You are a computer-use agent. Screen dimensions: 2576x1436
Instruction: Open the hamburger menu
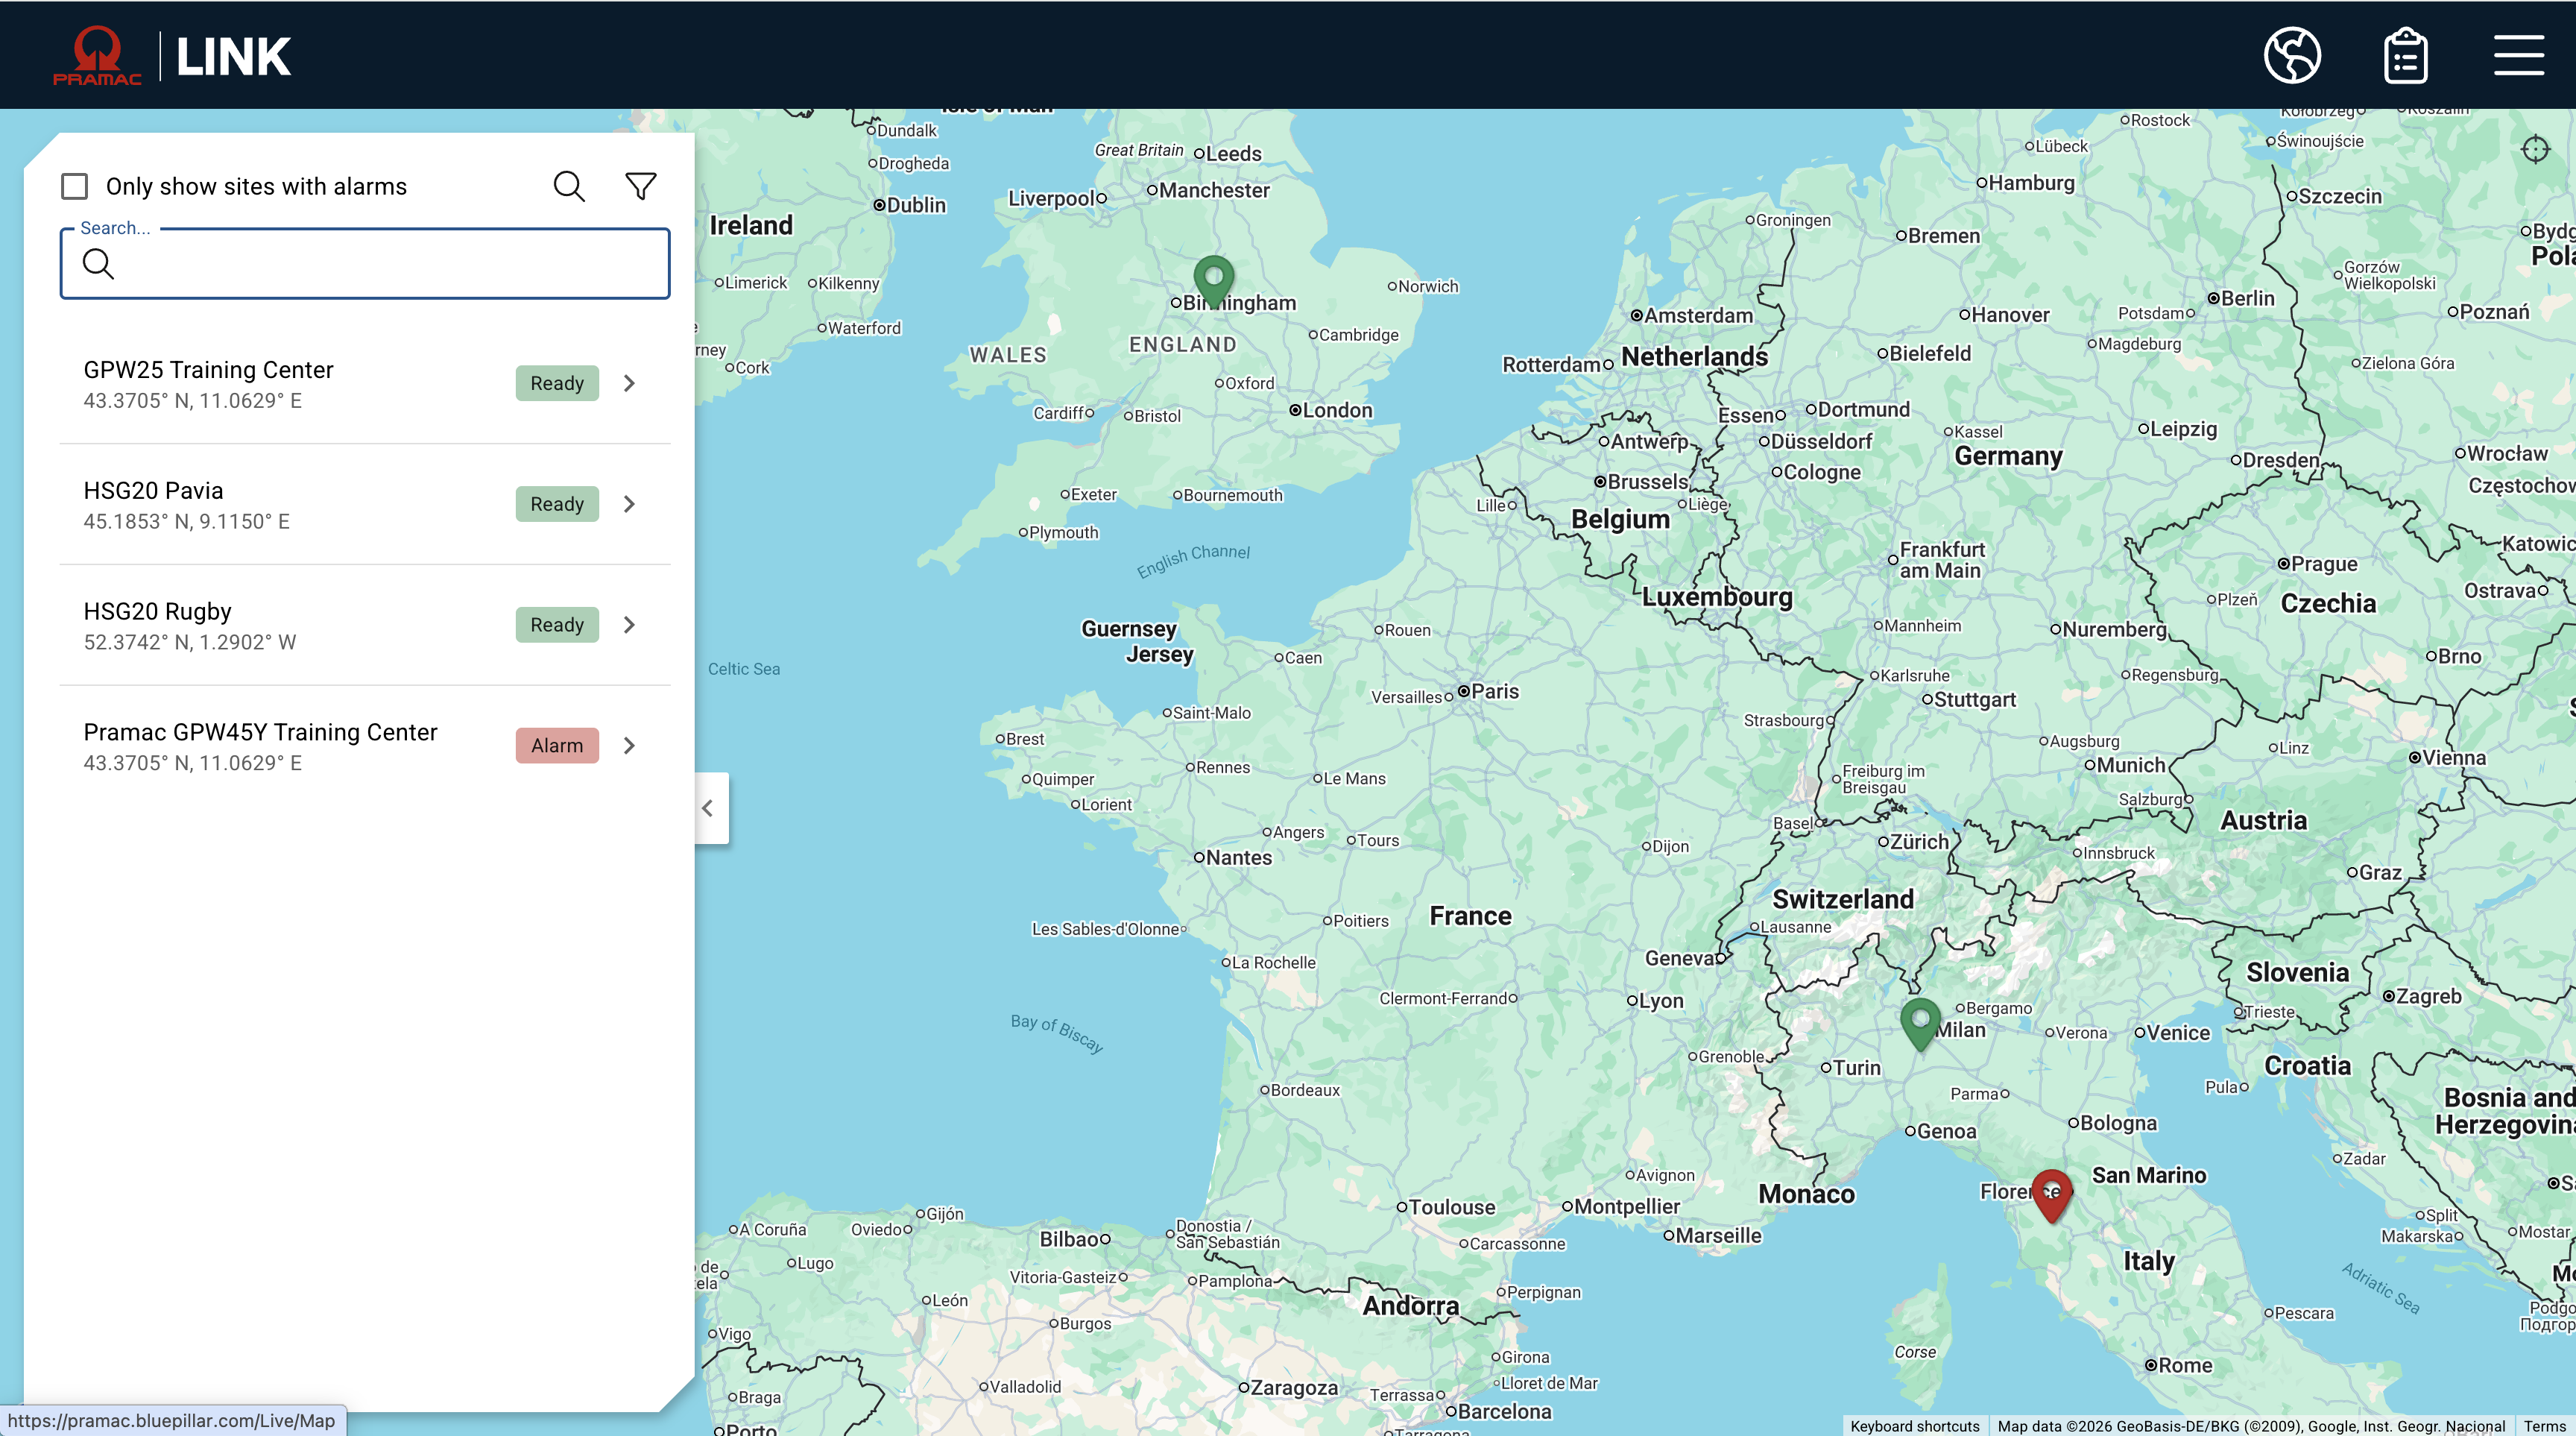(2518, 55)
